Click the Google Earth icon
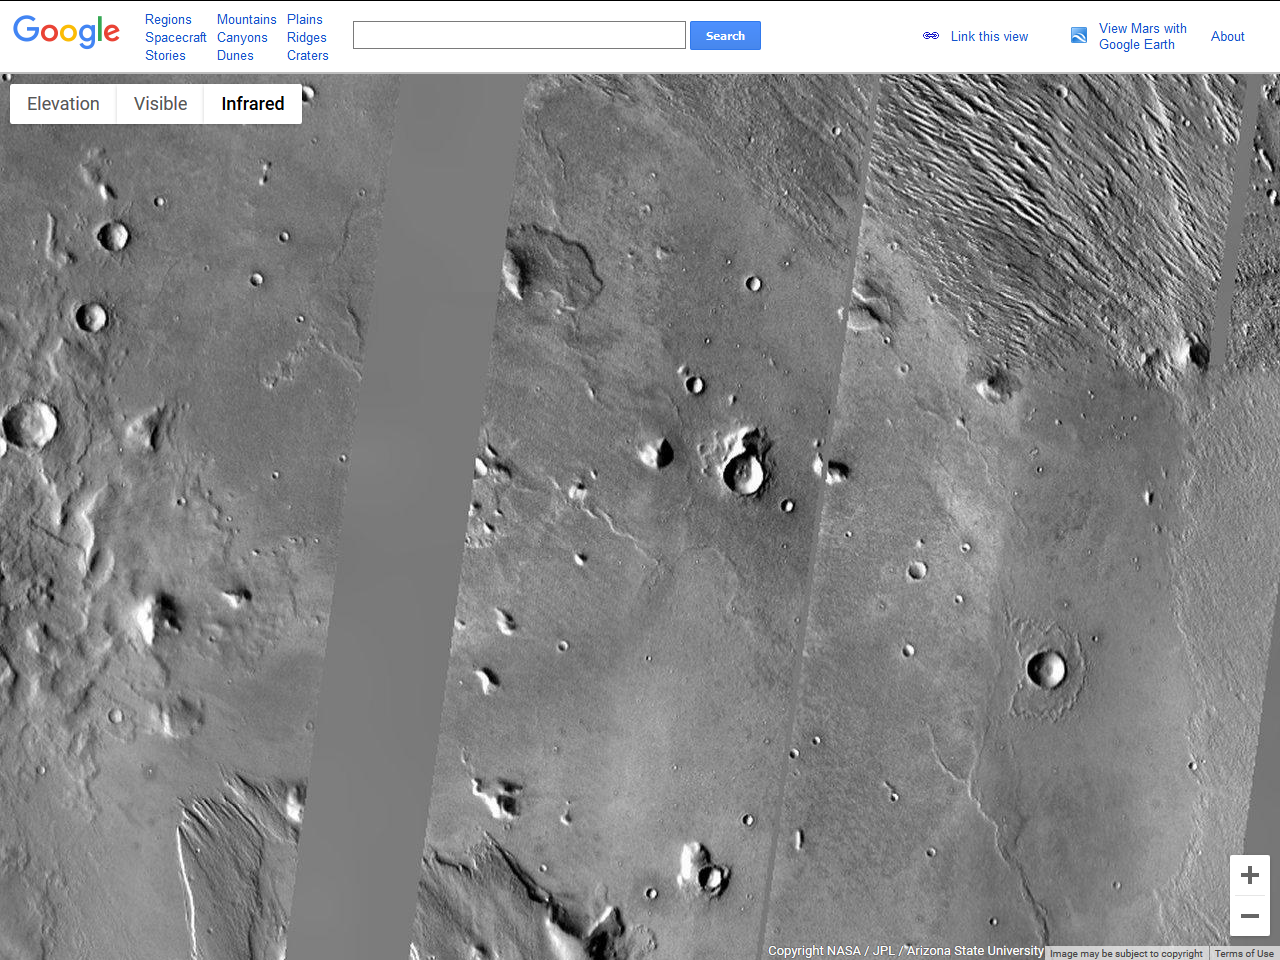Image resolution: width=1280 pixels, height=960 pixels. tap(1079, 35)
